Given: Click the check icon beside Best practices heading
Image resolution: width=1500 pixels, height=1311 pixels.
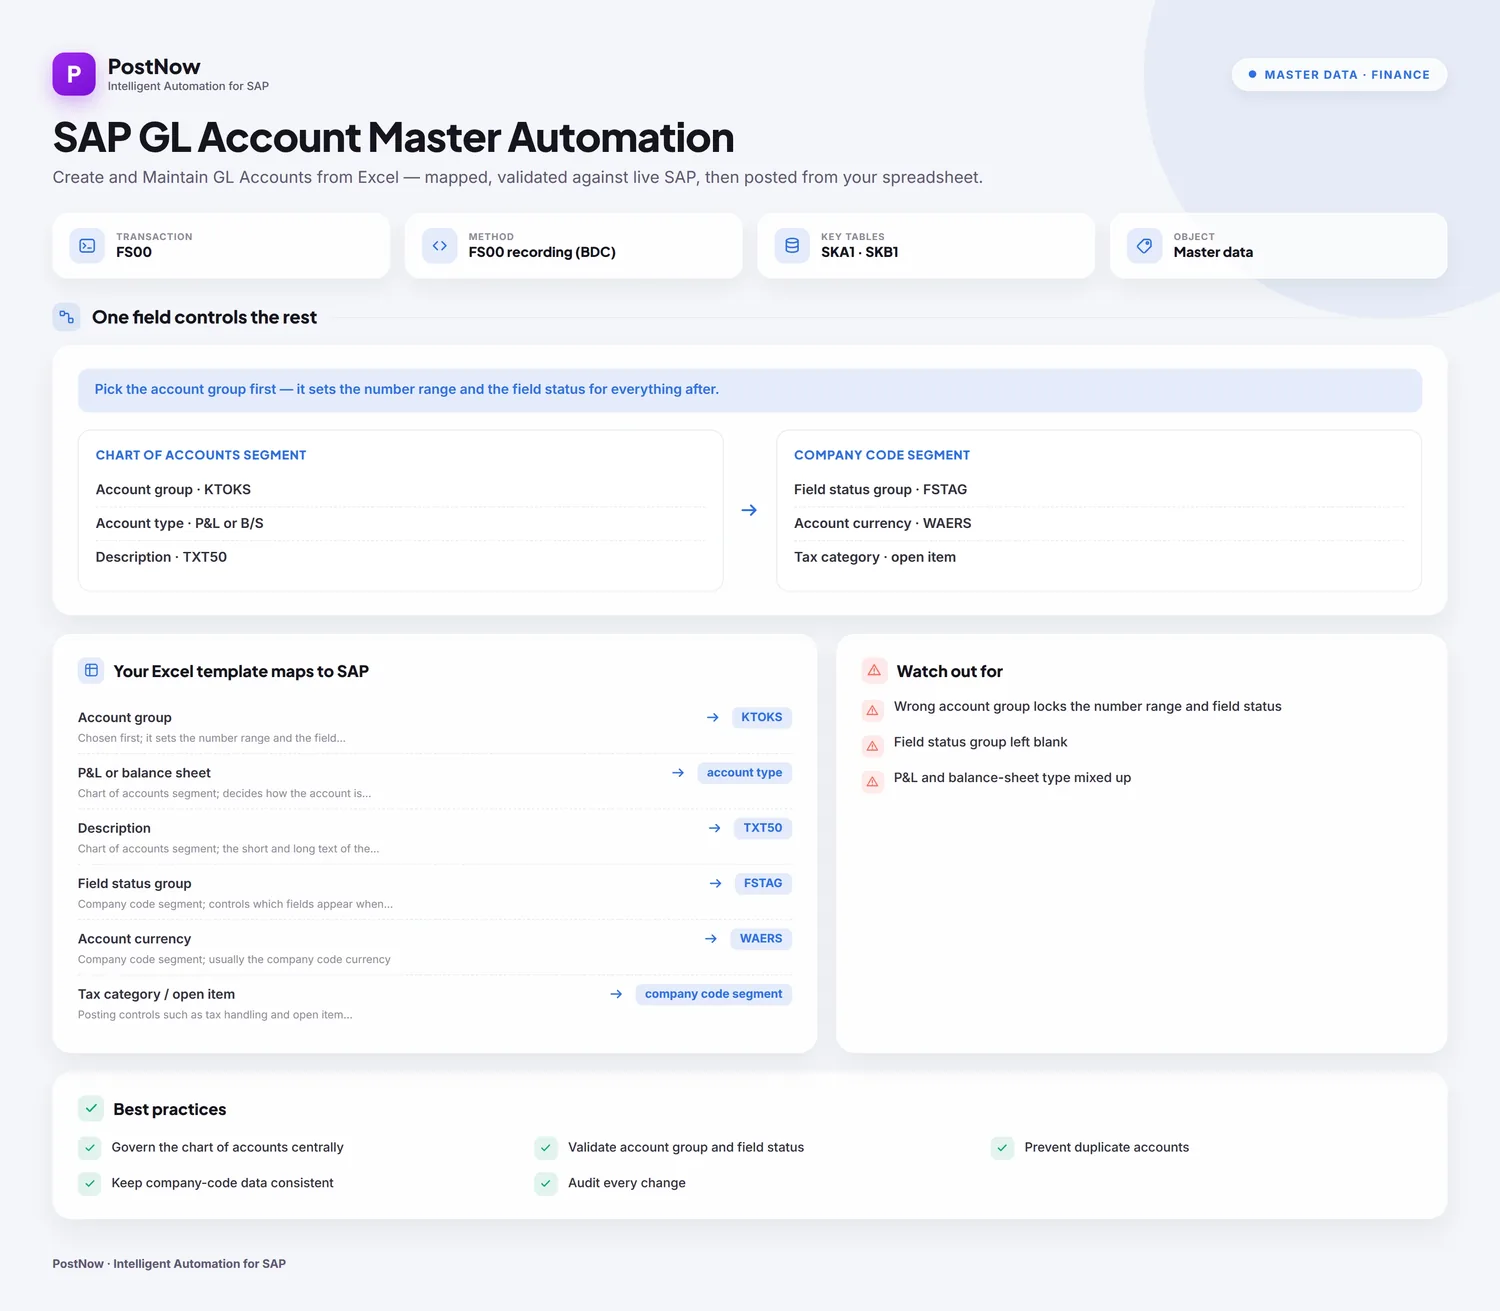Looking at the screenshot, I should 91,1108.
